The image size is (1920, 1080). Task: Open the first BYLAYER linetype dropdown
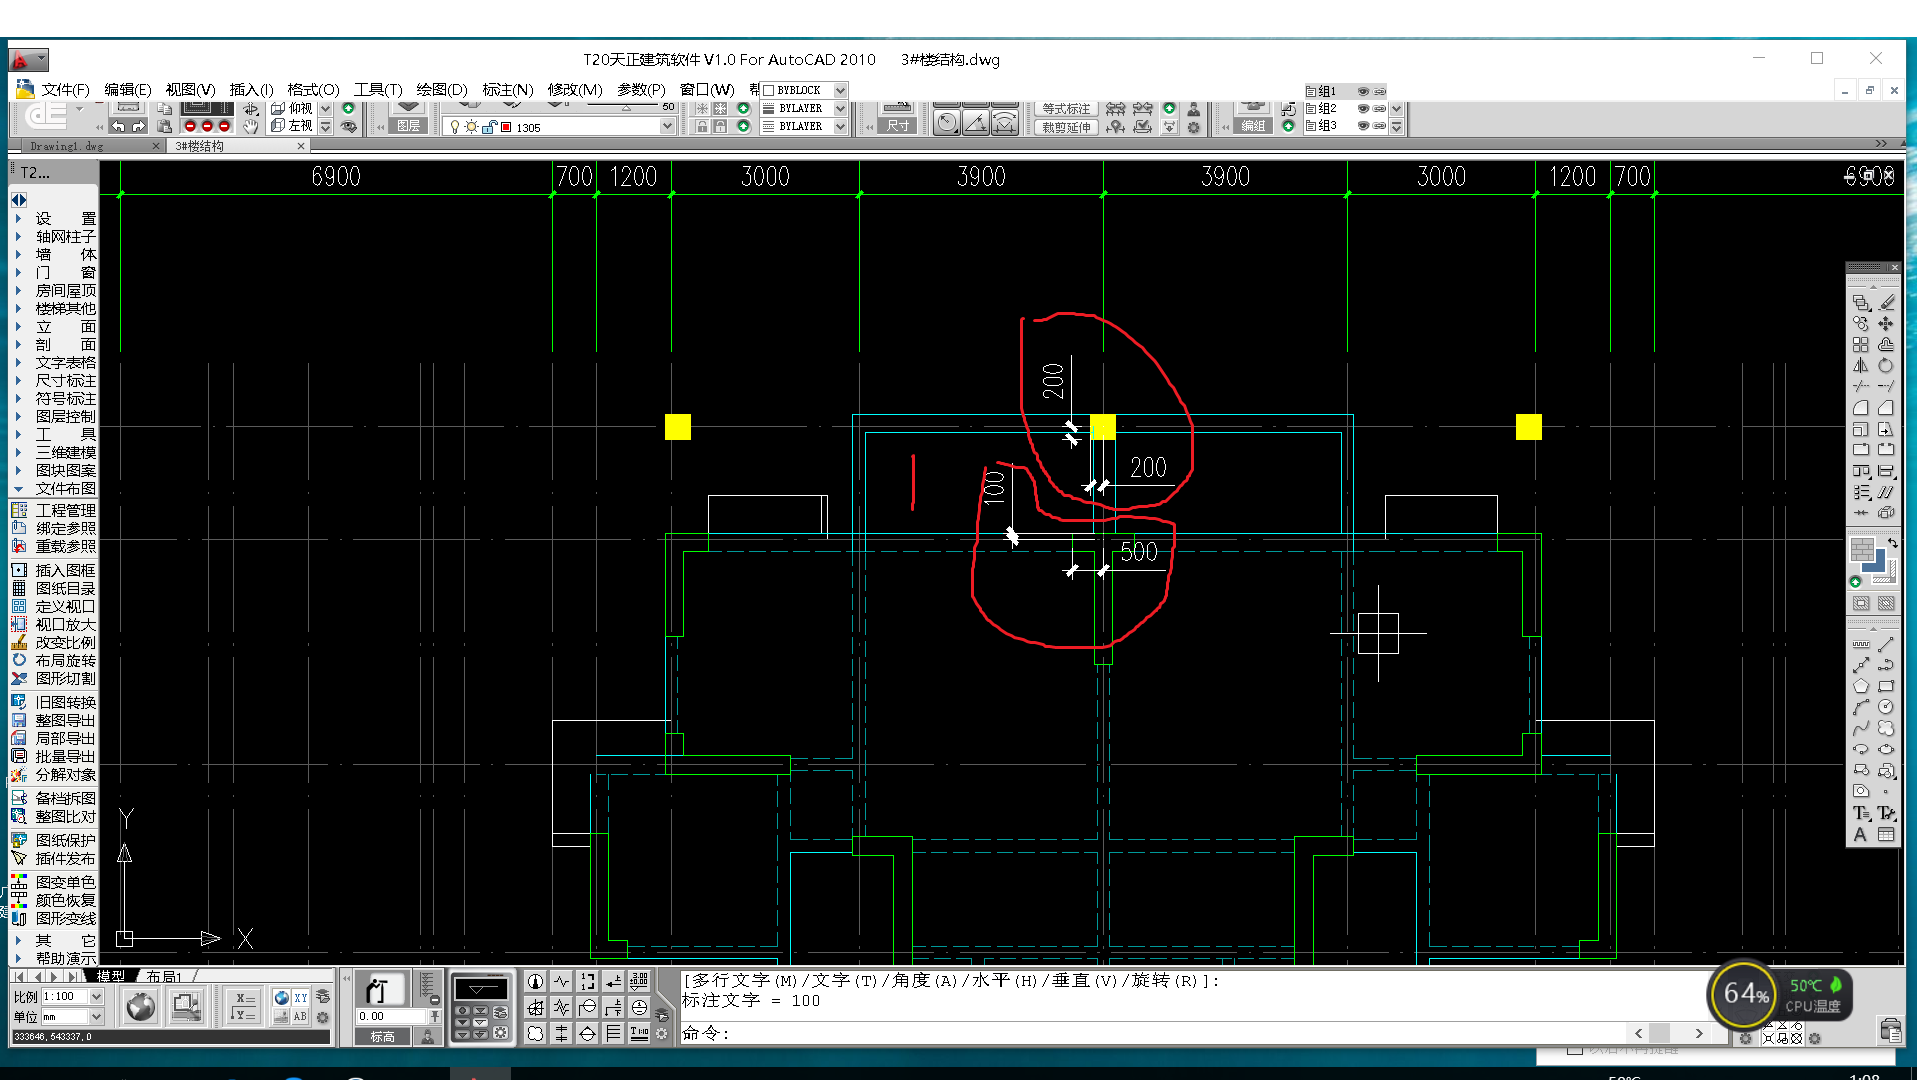click(x=840, y=108)
